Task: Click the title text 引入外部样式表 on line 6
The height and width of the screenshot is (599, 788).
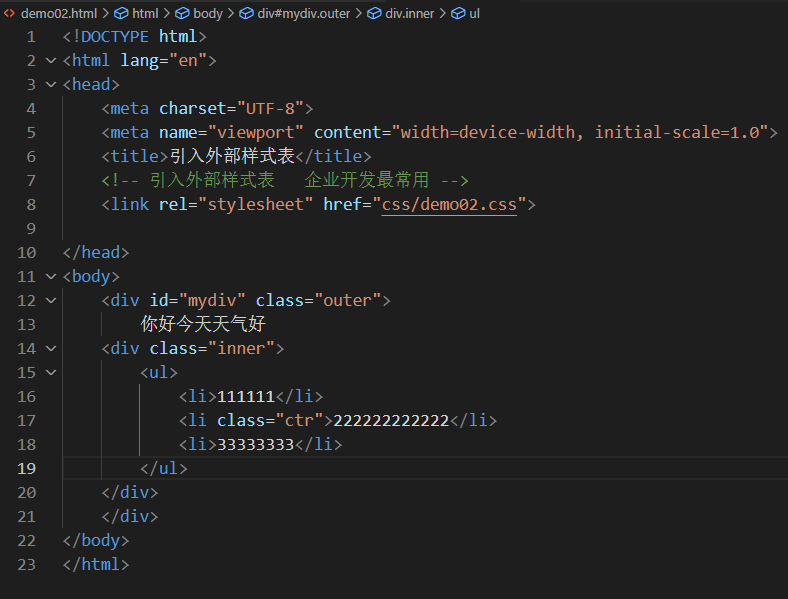Action: click(232, 156)
